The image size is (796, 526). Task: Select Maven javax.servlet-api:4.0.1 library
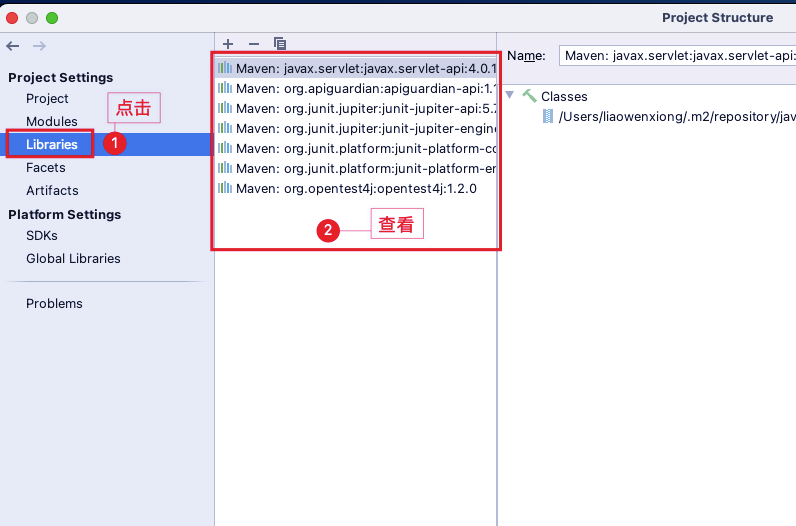(355, 68)
